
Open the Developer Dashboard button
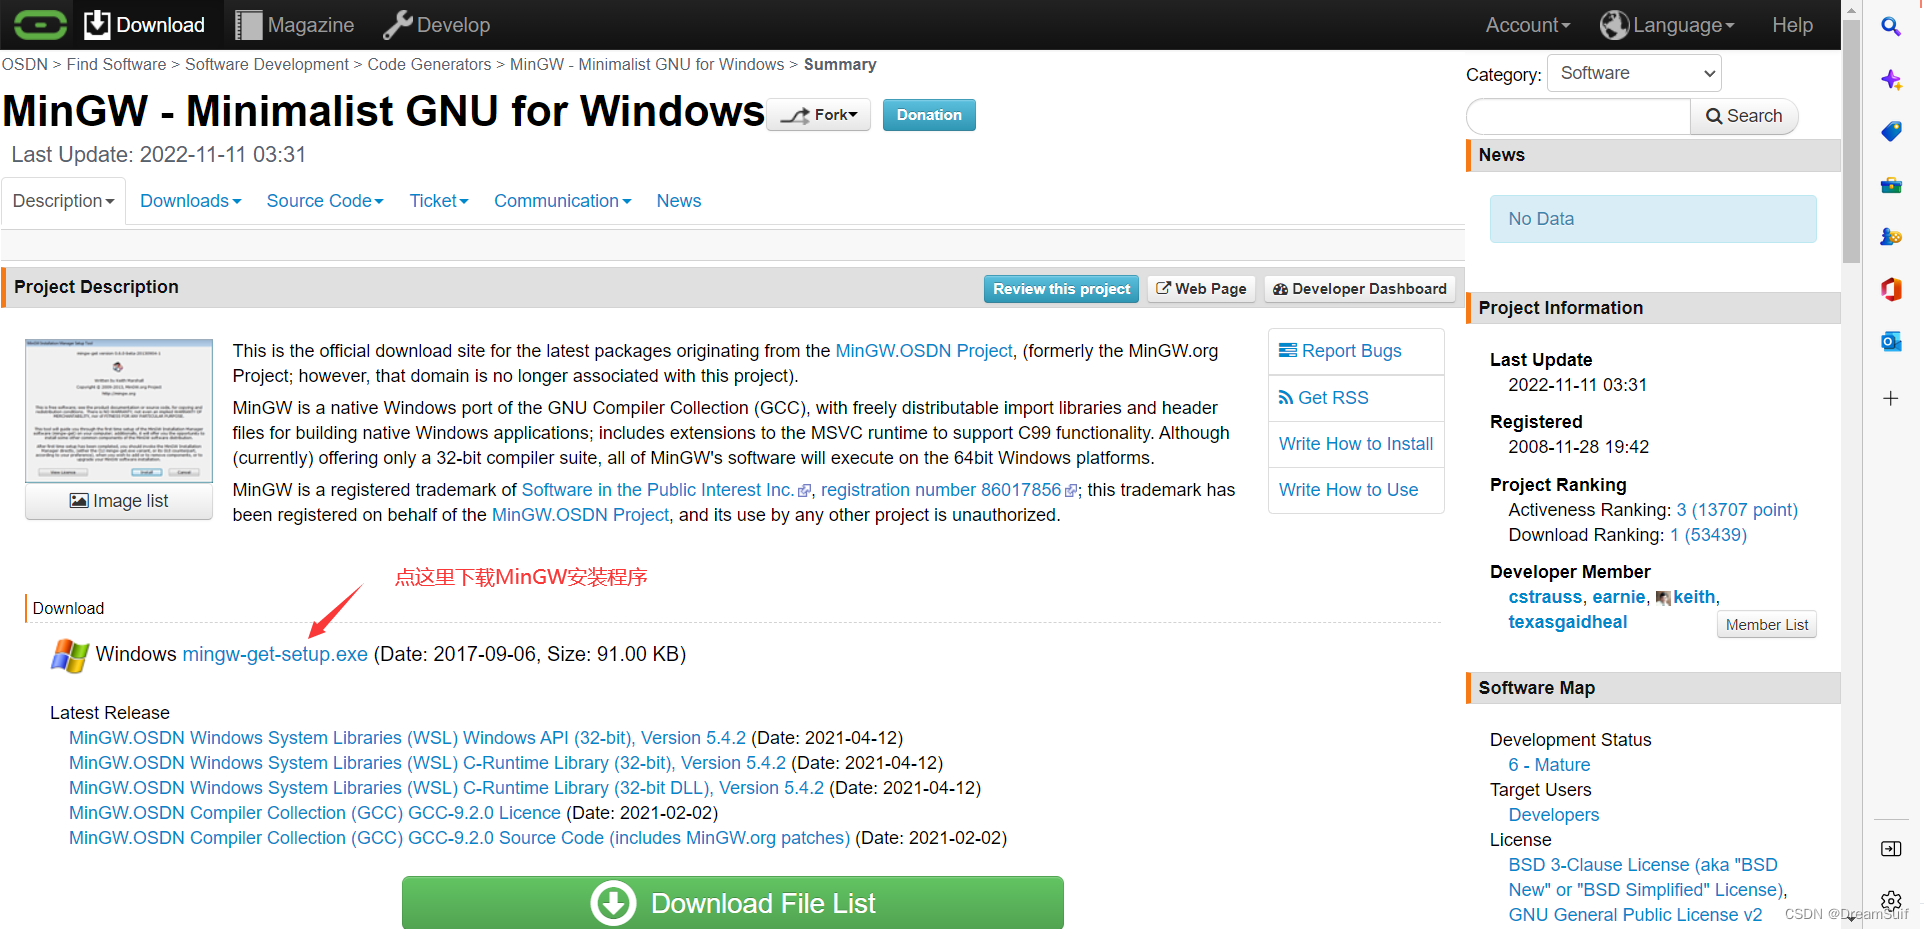pyautogui.click(x=1359, y=289)
